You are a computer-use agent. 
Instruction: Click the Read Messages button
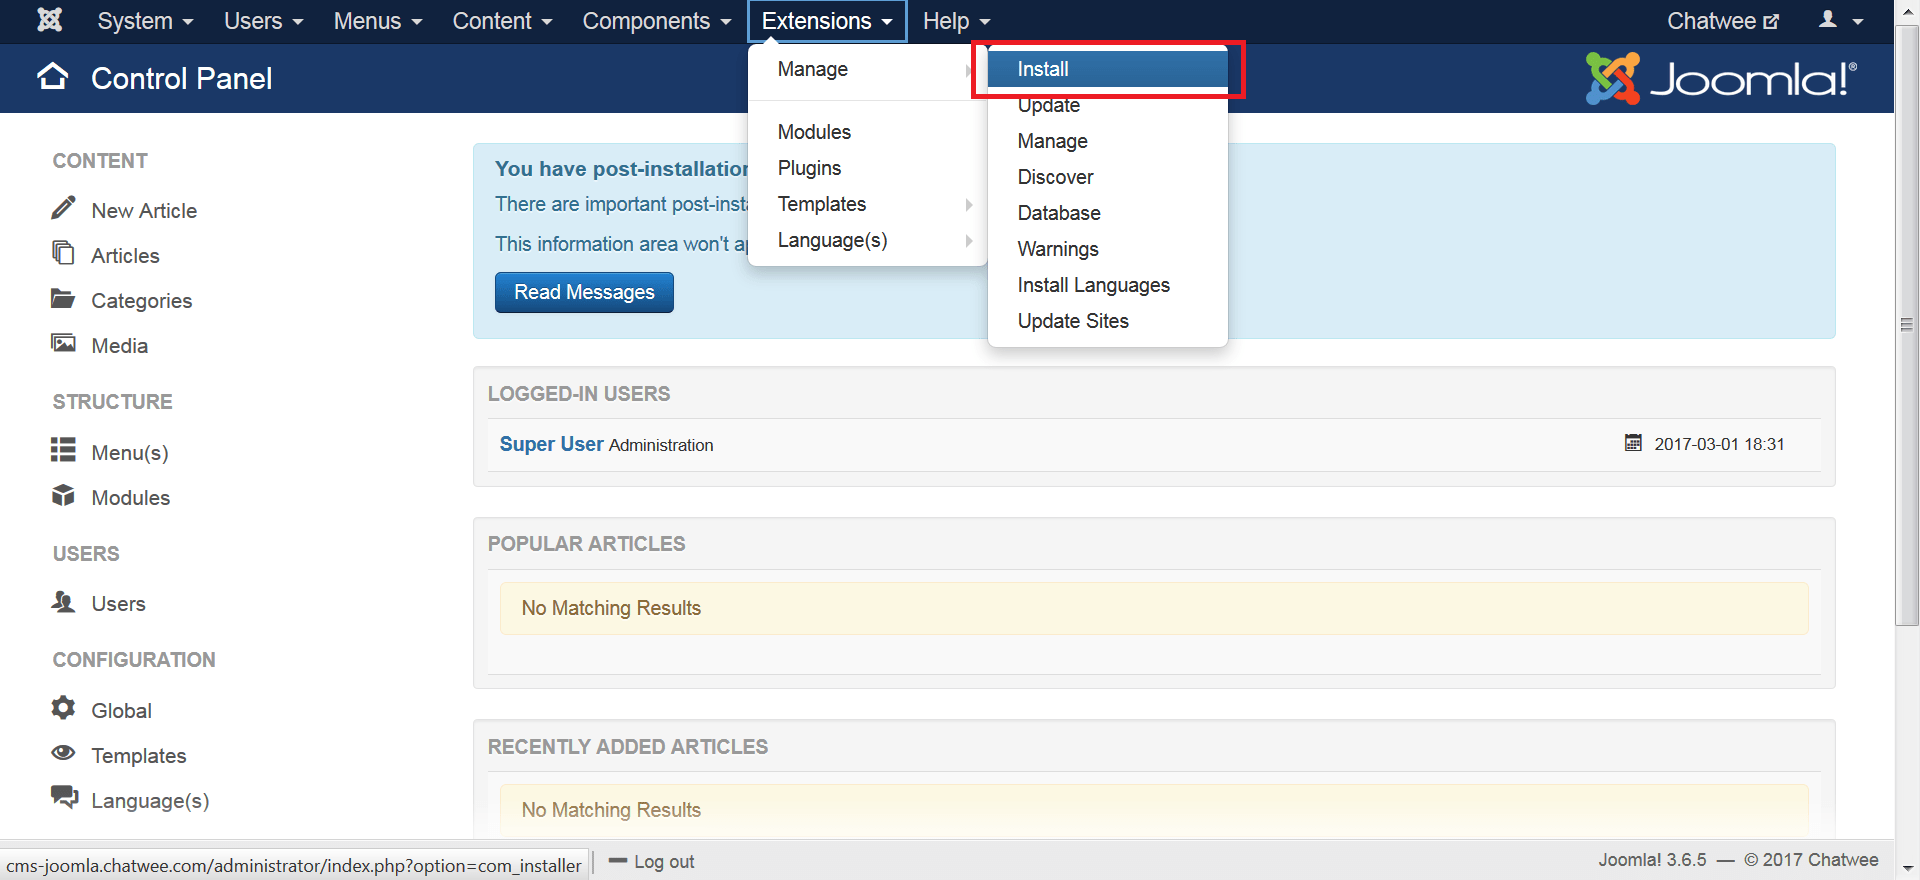click(x=584, y=292)
